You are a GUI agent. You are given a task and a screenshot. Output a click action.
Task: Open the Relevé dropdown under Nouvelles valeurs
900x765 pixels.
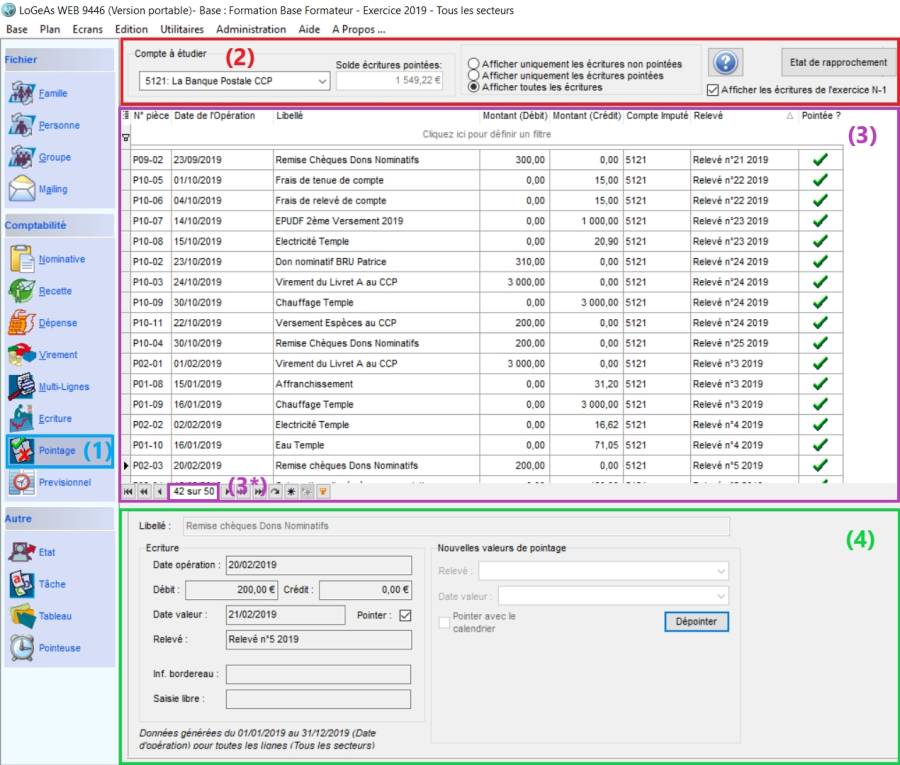click(x=721, y=571)
